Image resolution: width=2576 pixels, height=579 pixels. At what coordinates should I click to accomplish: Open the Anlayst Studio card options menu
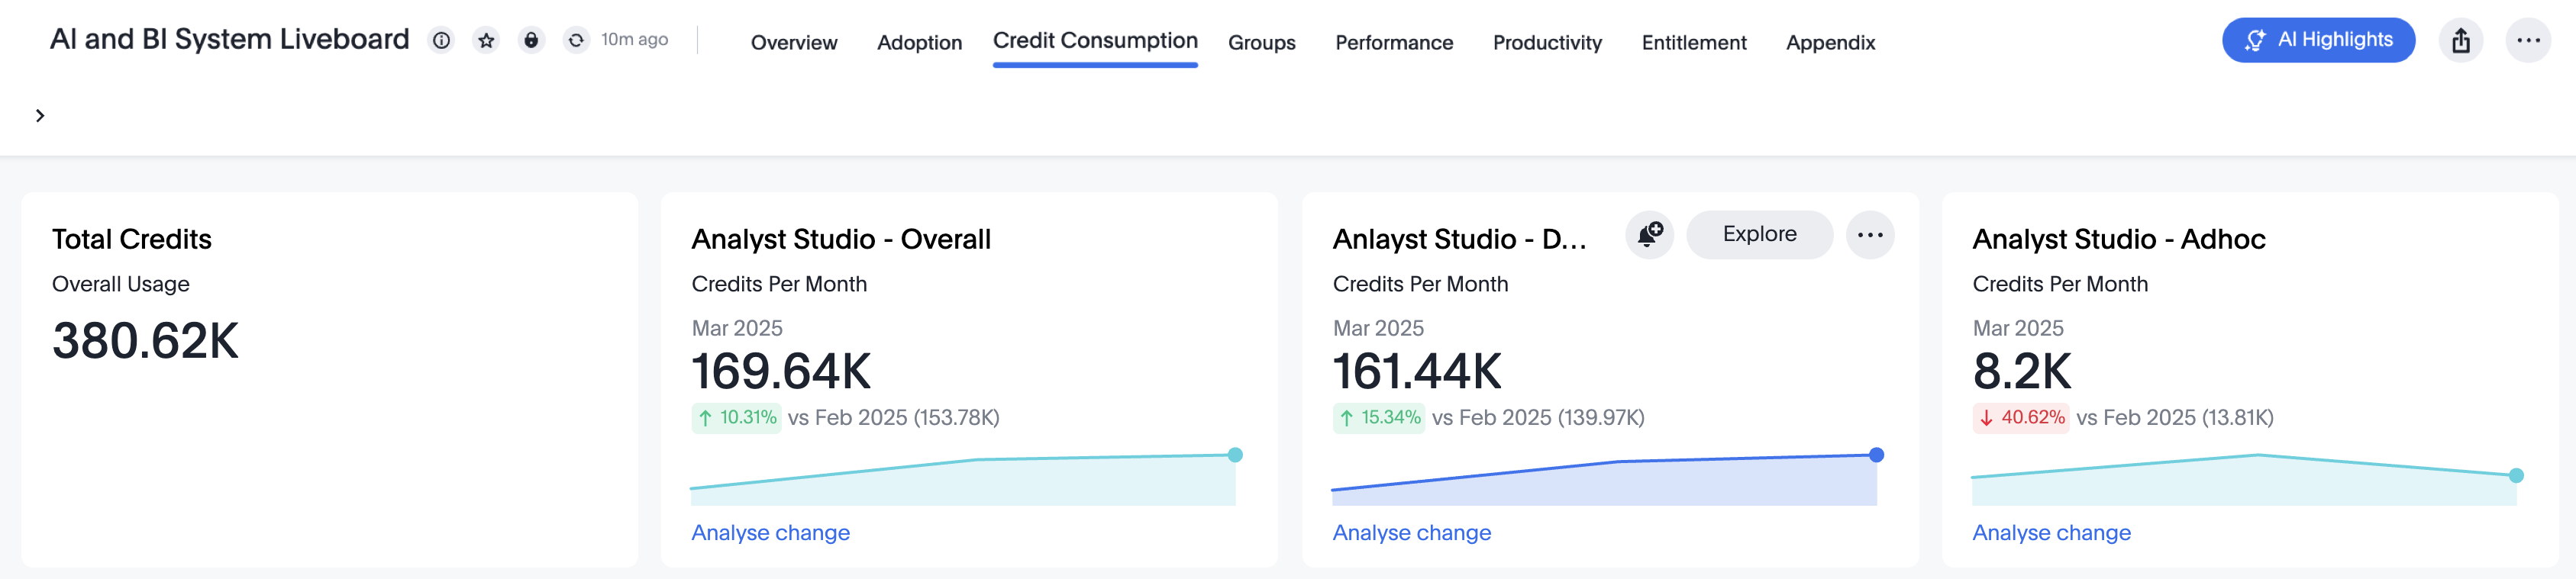[x=1870, y=235]
